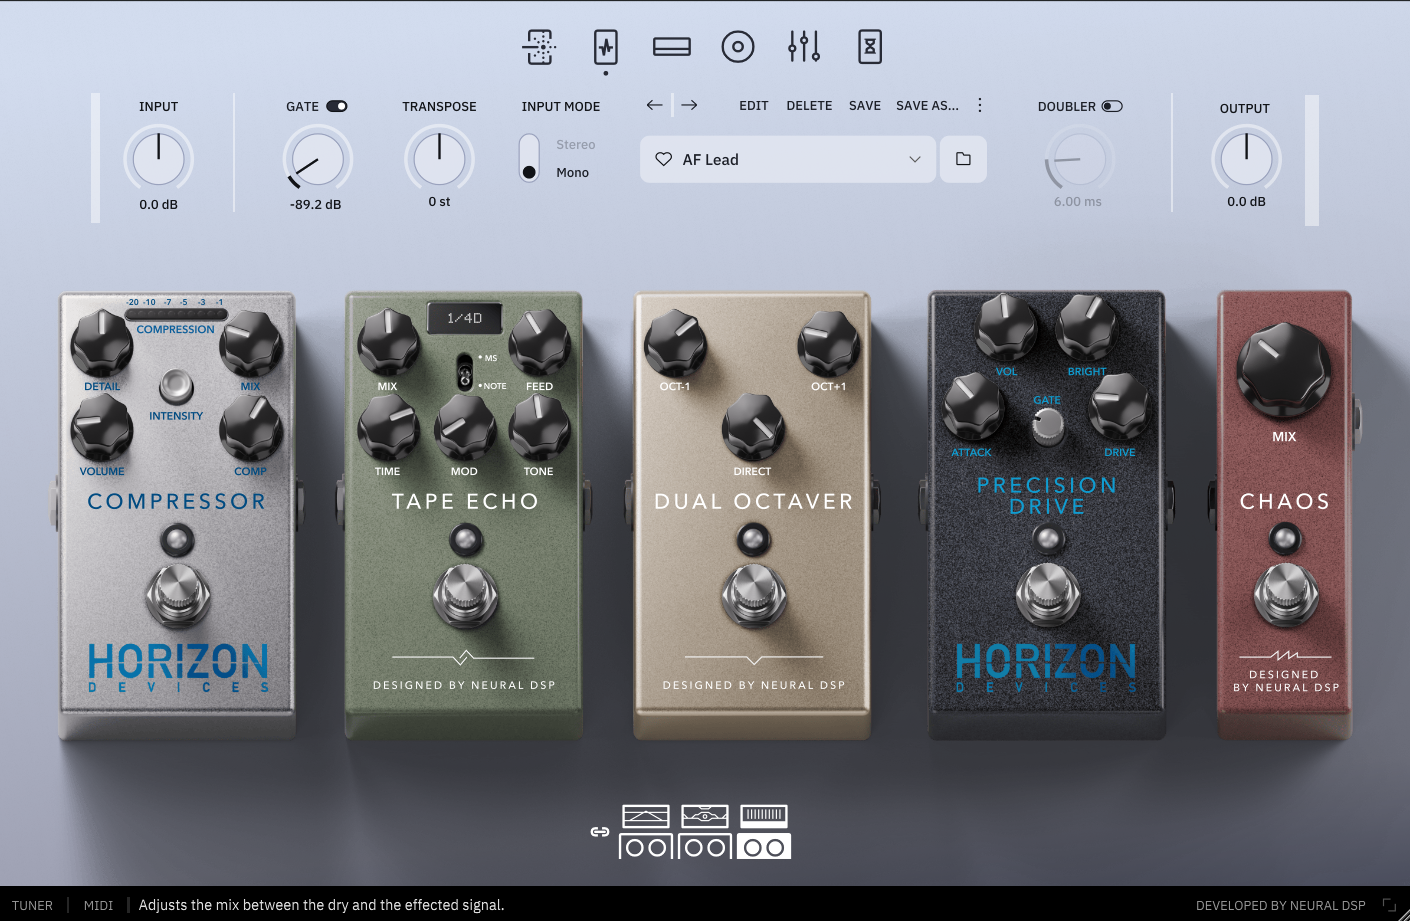This screenshot has height=921, width=1410.
Task: Toggle the Dual Octaver pedal footswitch
Action: tap(754, 594)
